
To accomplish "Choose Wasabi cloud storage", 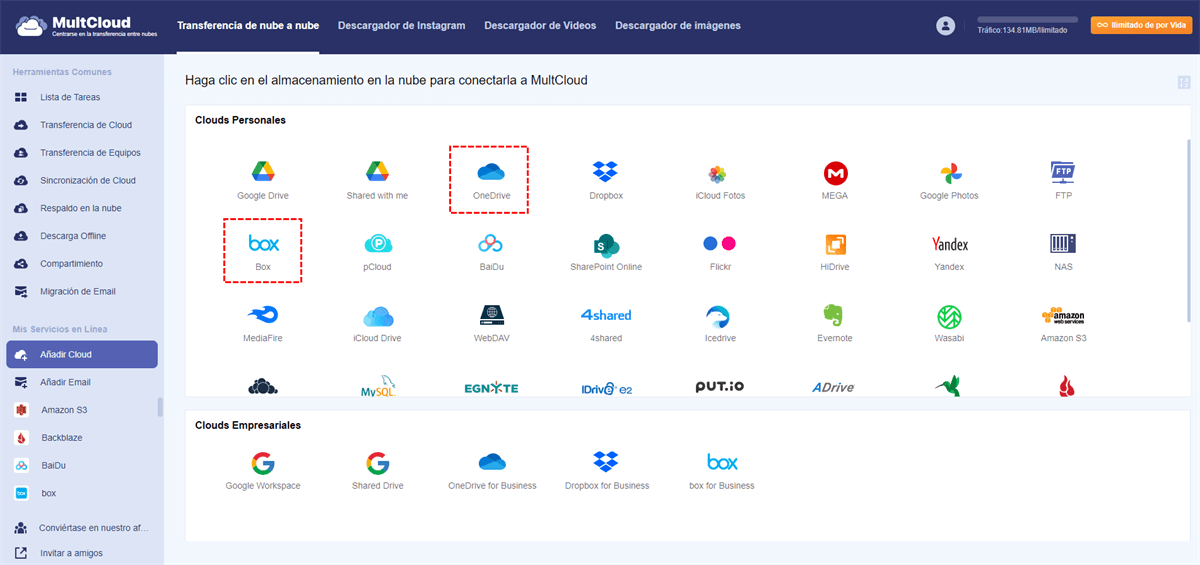I will click(x=949, y=323).
